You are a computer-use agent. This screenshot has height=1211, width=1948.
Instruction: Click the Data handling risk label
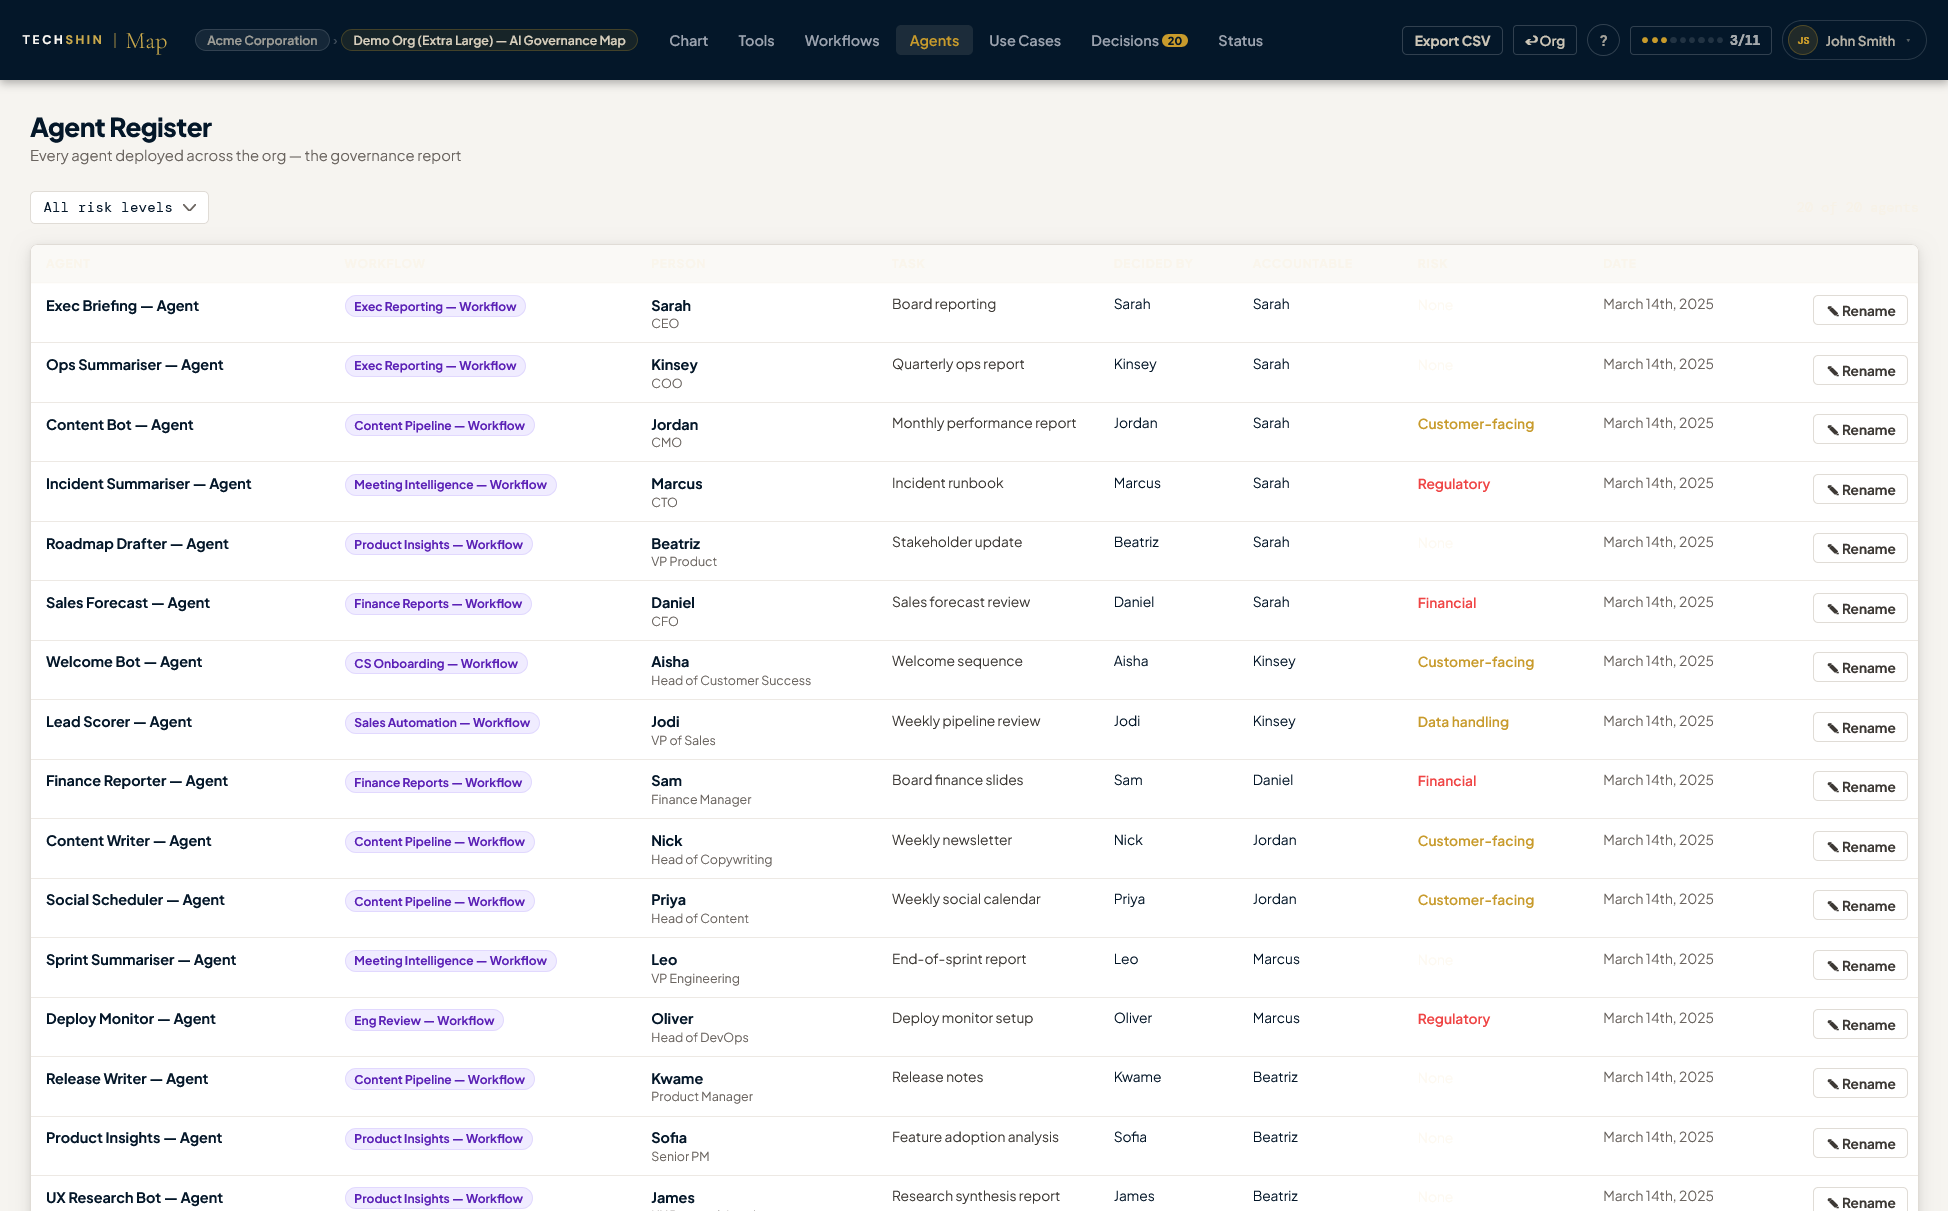pos(1463,722)
